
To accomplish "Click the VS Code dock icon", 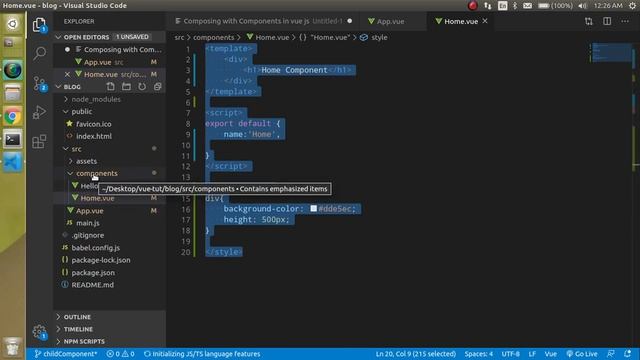I will tap(12, 163).
